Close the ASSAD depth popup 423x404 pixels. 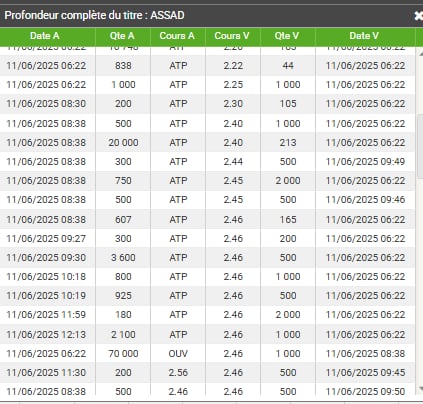point(418,16)
